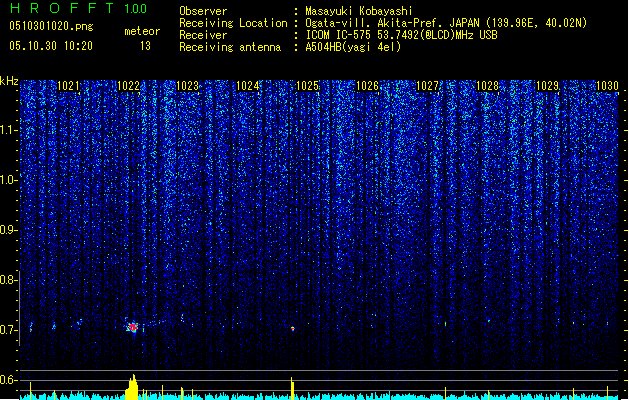629x400 pixels.
Task: Click the HROFFT 1.0.0 title text
Action: (78, 8)
